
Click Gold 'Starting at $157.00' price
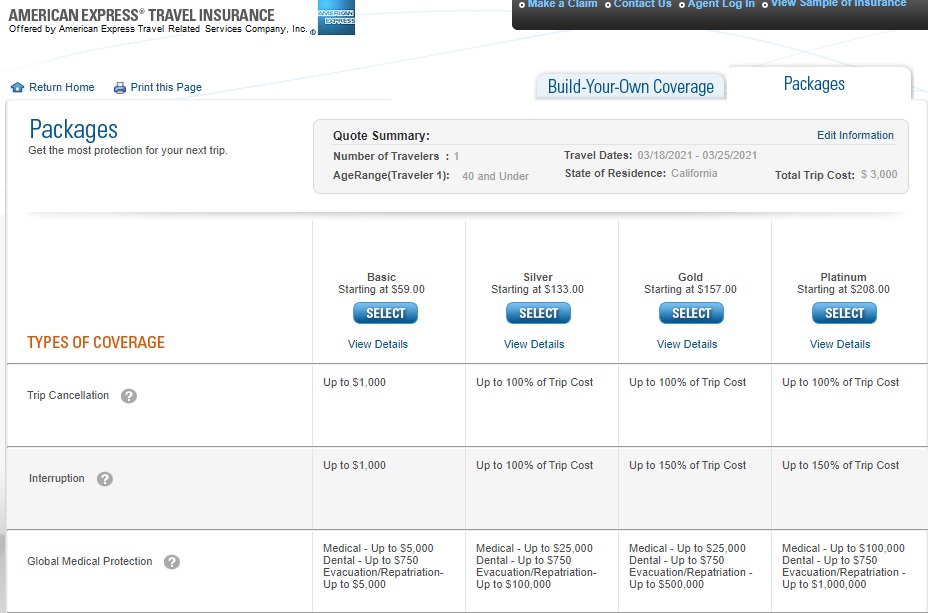tap(690, 289)
